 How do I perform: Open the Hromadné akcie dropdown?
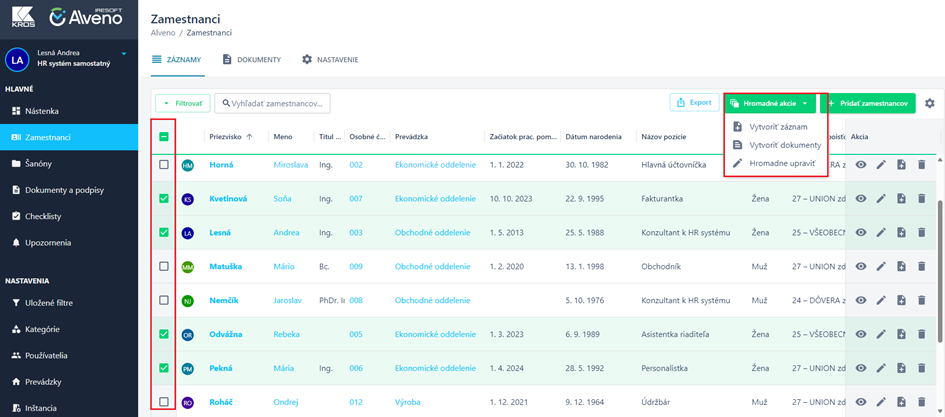click(x=768, y=103)
